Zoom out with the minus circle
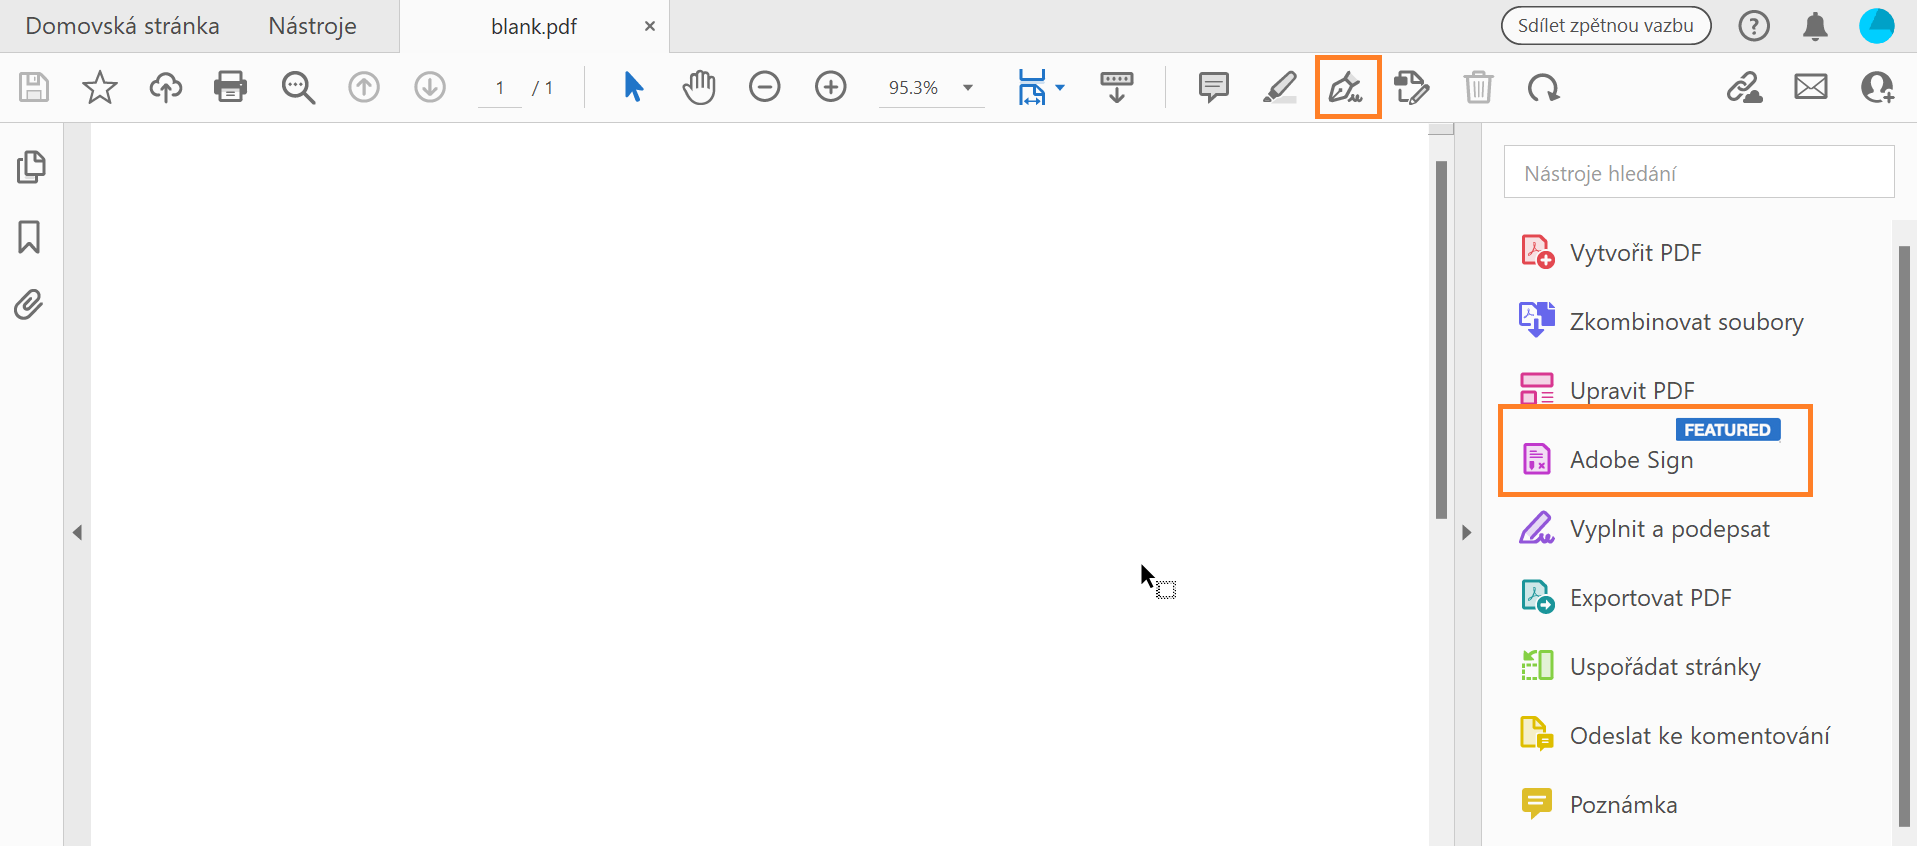This screenshot has height=846, width=1917. pos(765,87)
